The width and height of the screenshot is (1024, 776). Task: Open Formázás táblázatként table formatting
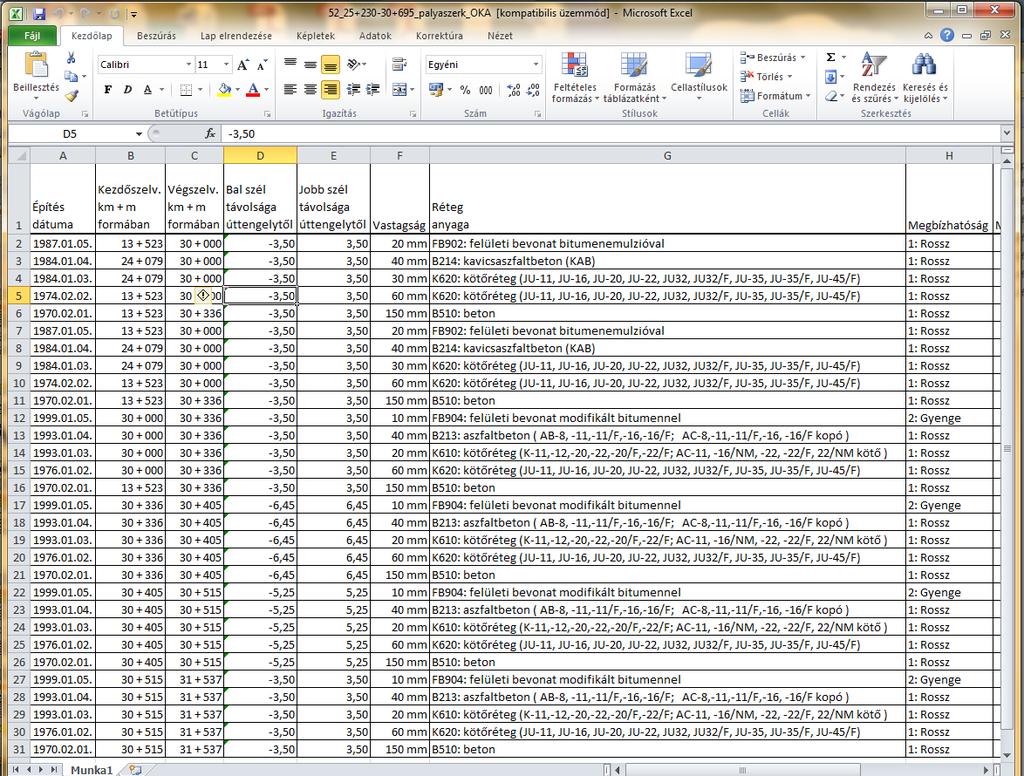click(634, 78)
